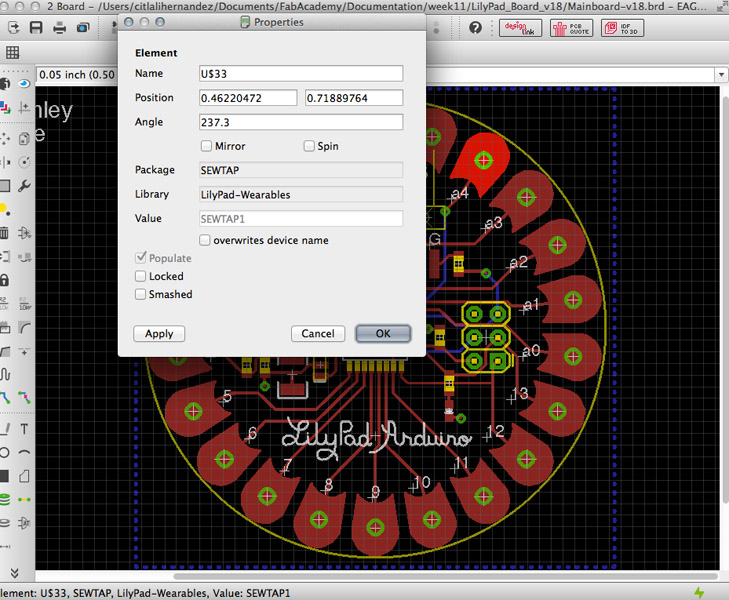Select the Ripup tool with red X
Image resolution: width=729 pixels, height=600 pixels.
pos(24,398)
